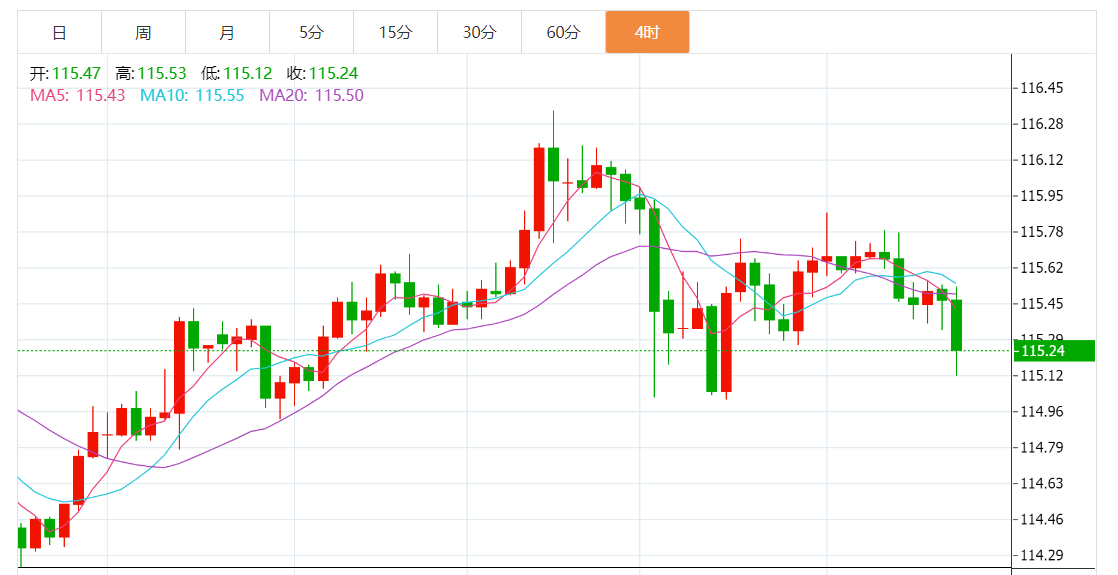Select the 周 weekly chart tab
The image size is (1118, 575).
click(143, 32)
